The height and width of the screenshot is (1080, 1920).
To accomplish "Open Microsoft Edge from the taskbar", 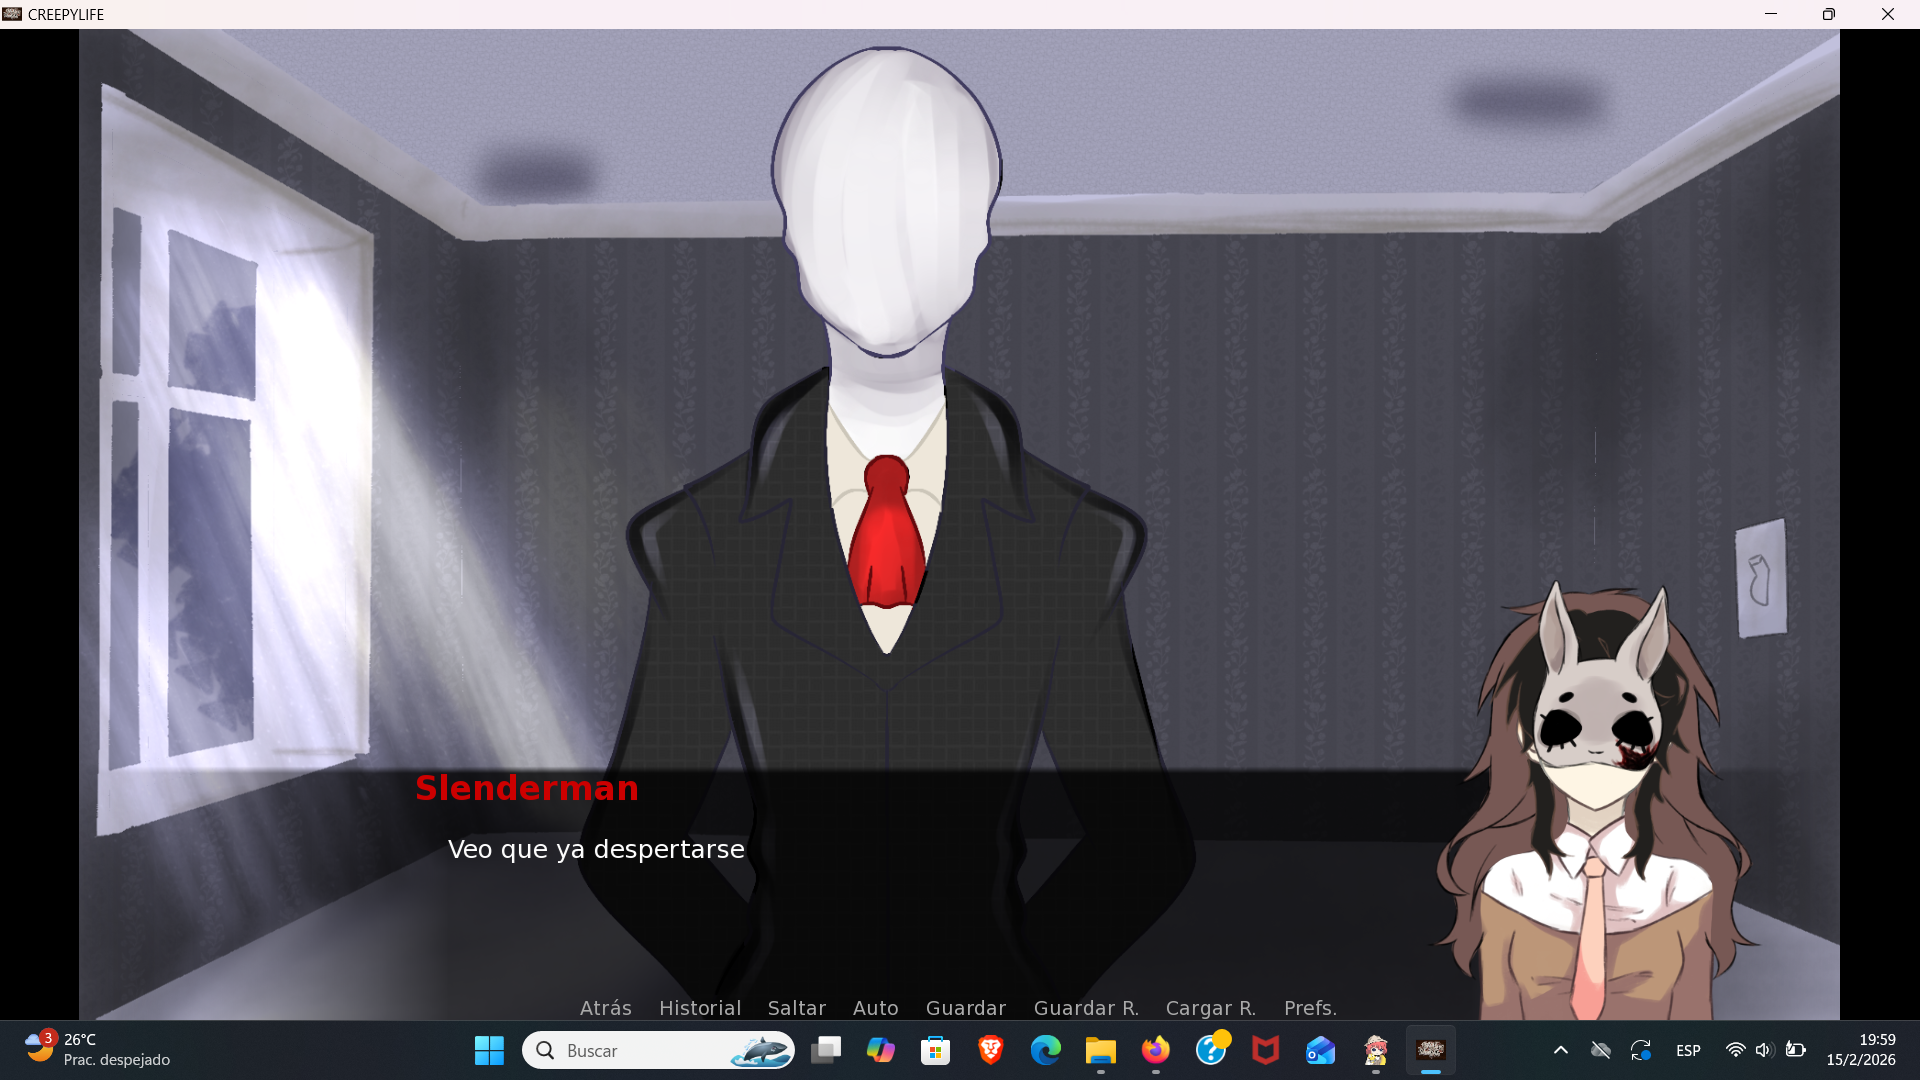I will click(1046, 1050).
